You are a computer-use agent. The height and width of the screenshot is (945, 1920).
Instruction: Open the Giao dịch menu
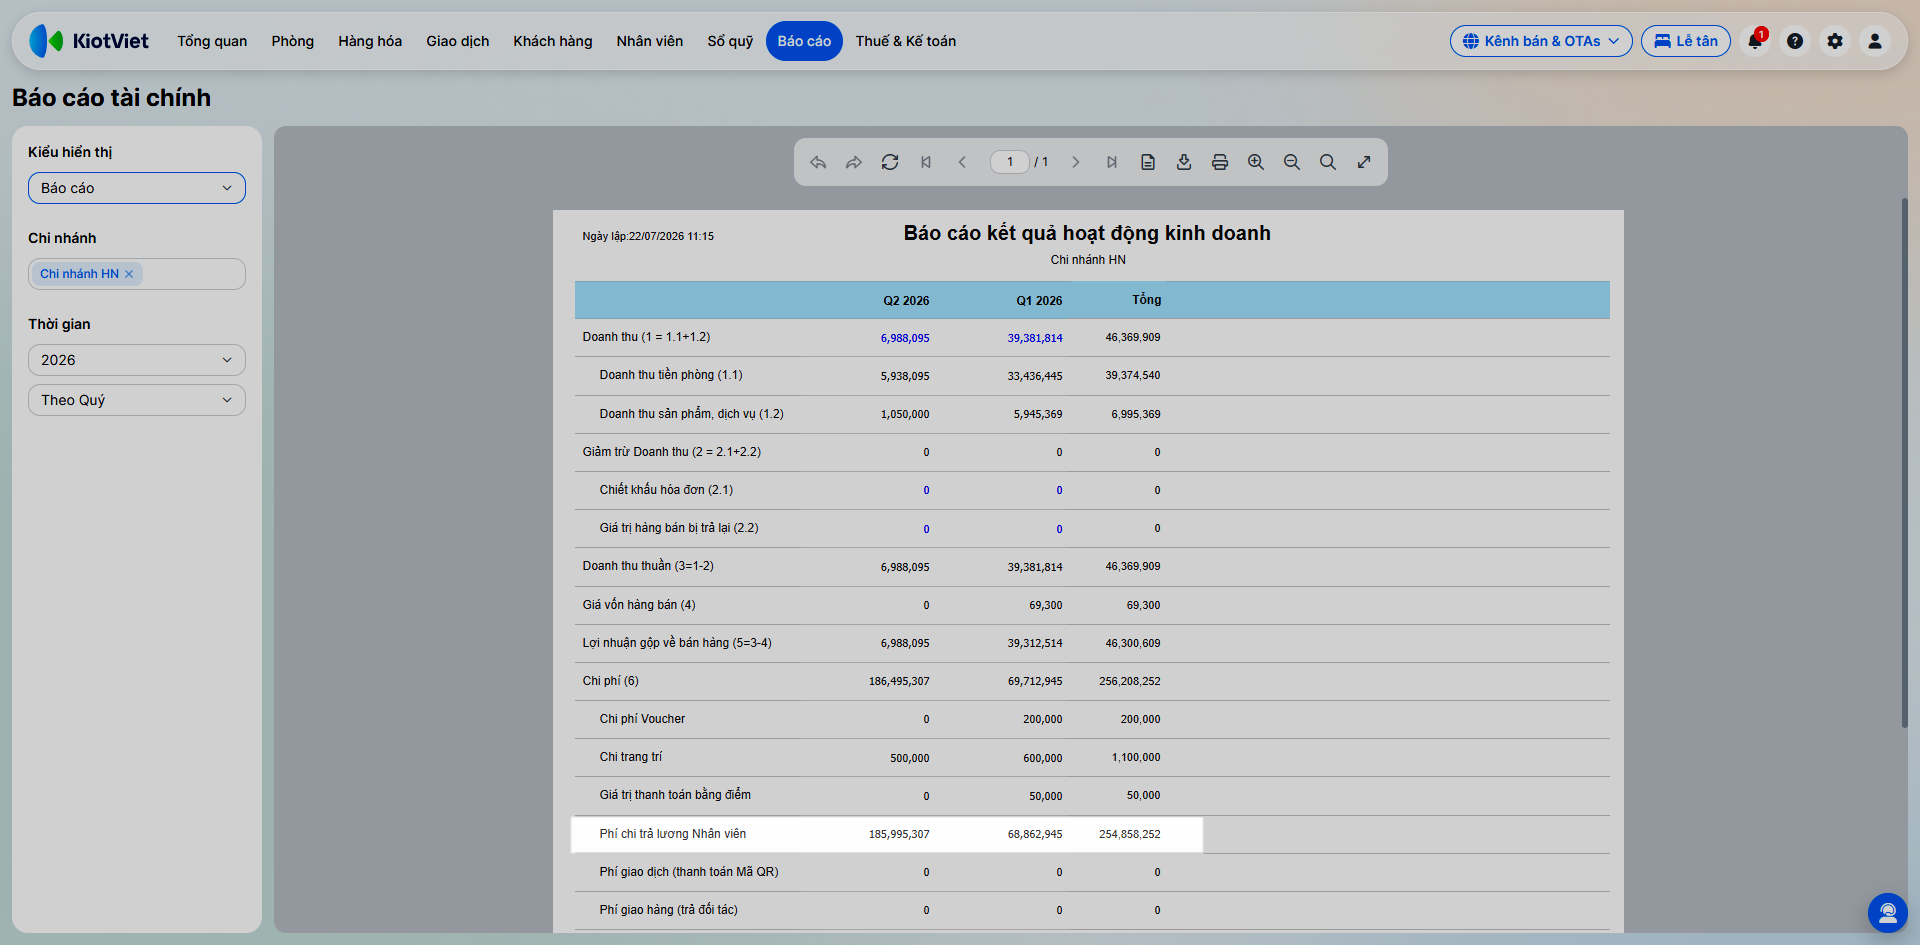pos(458,41)
